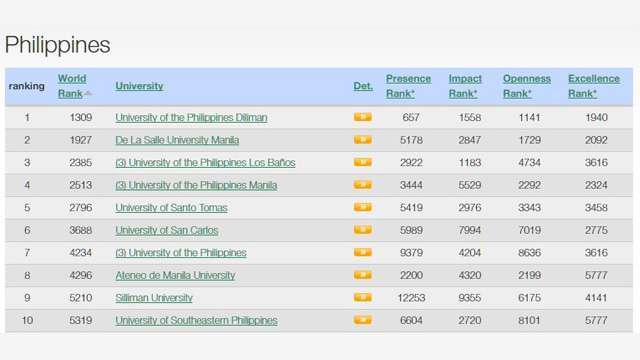Select world rank value 2385
The image size is (640, 360).
(80, 162)
